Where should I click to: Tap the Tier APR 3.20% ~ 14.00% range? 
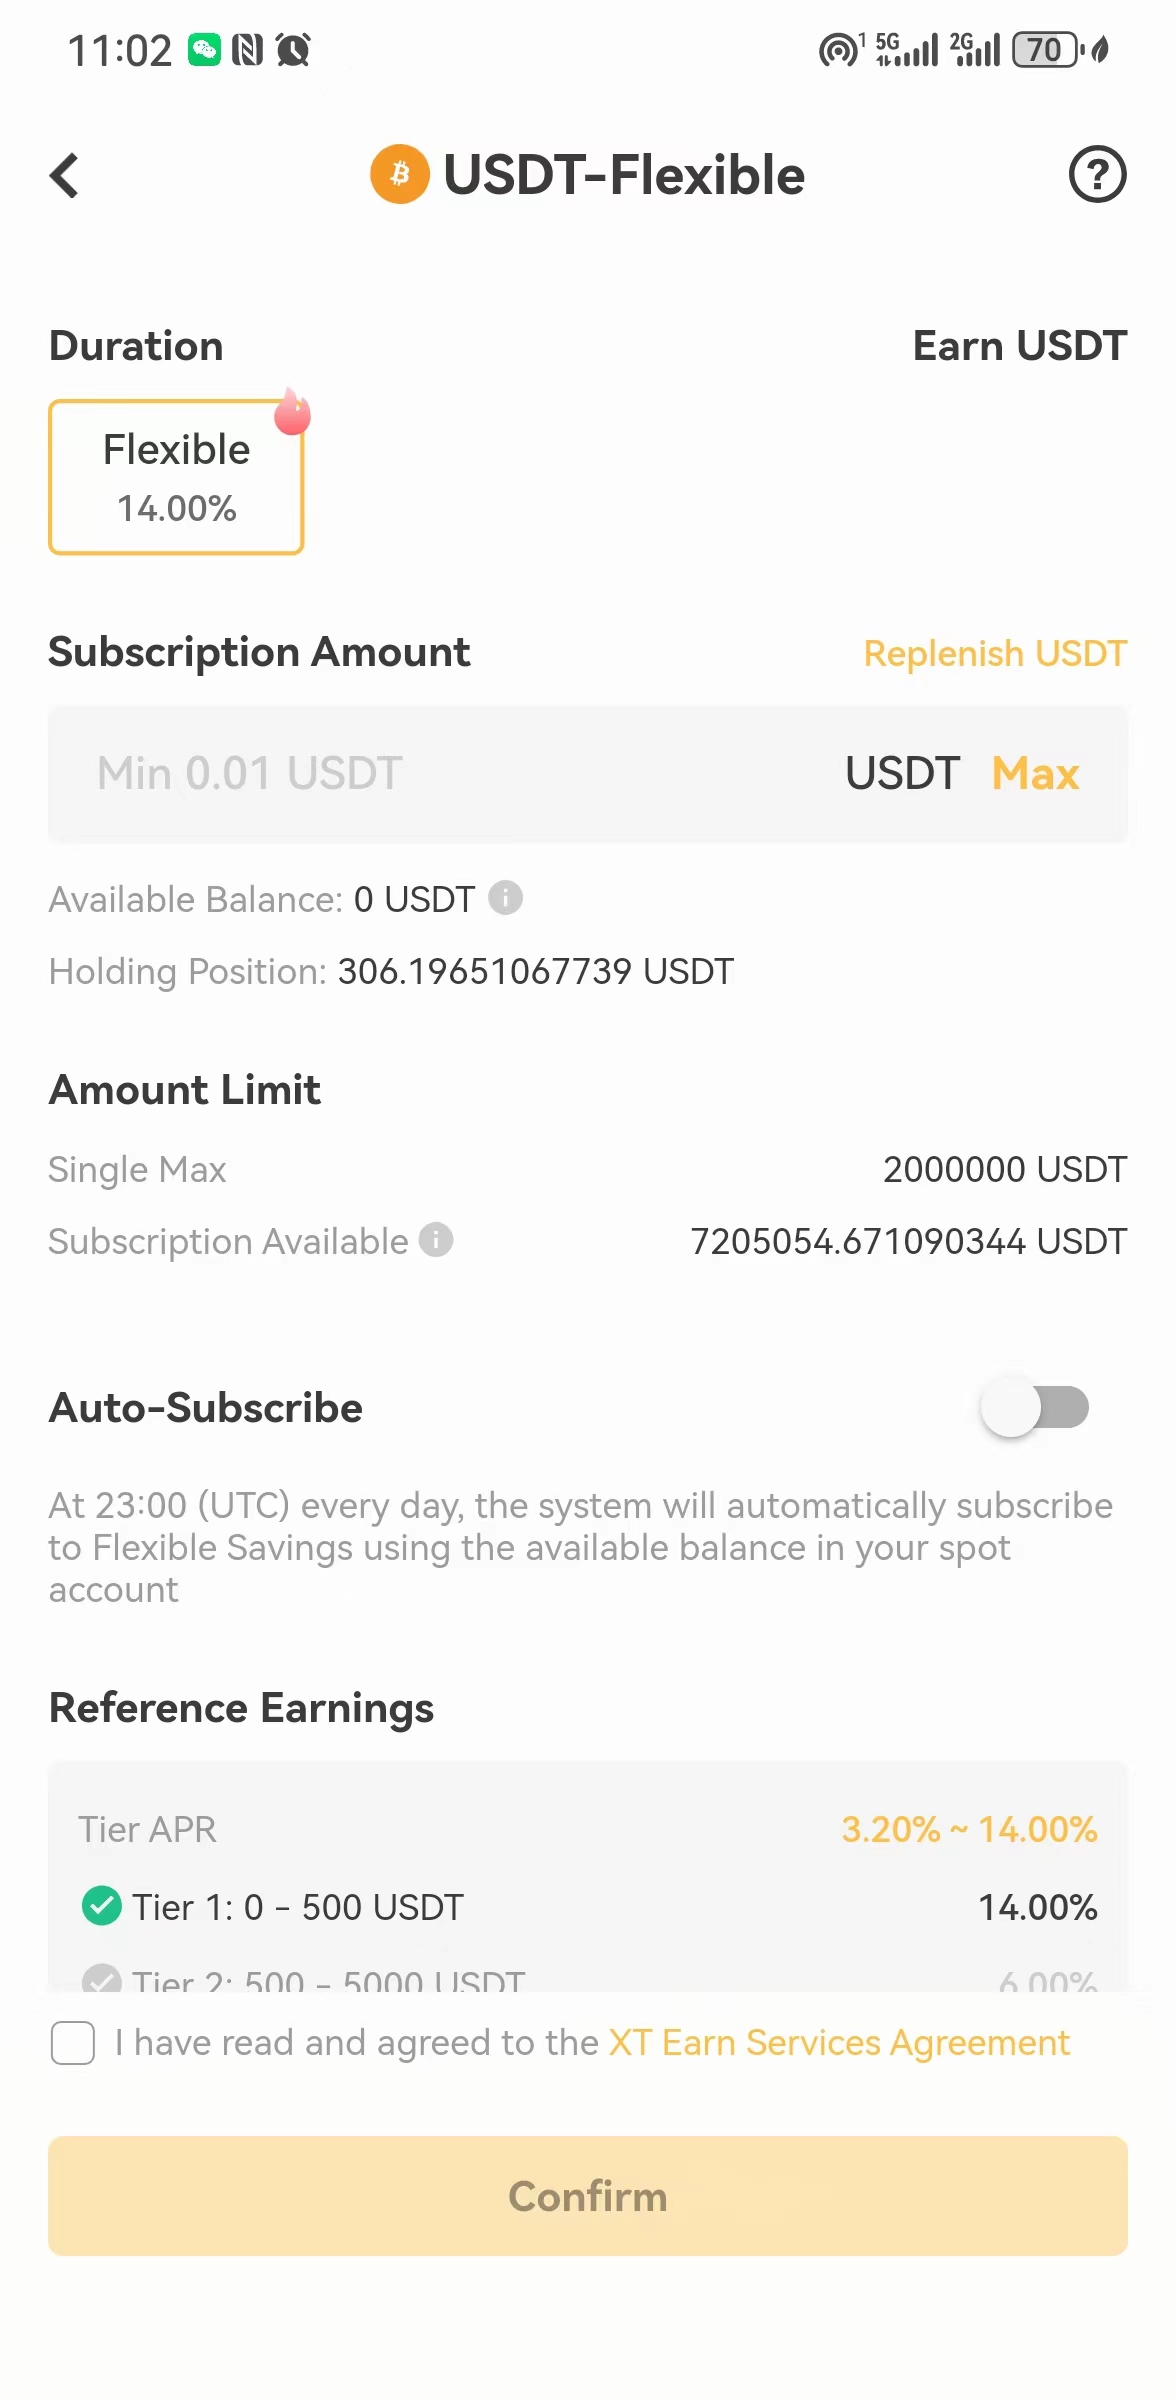click(x=968, y=1829)
